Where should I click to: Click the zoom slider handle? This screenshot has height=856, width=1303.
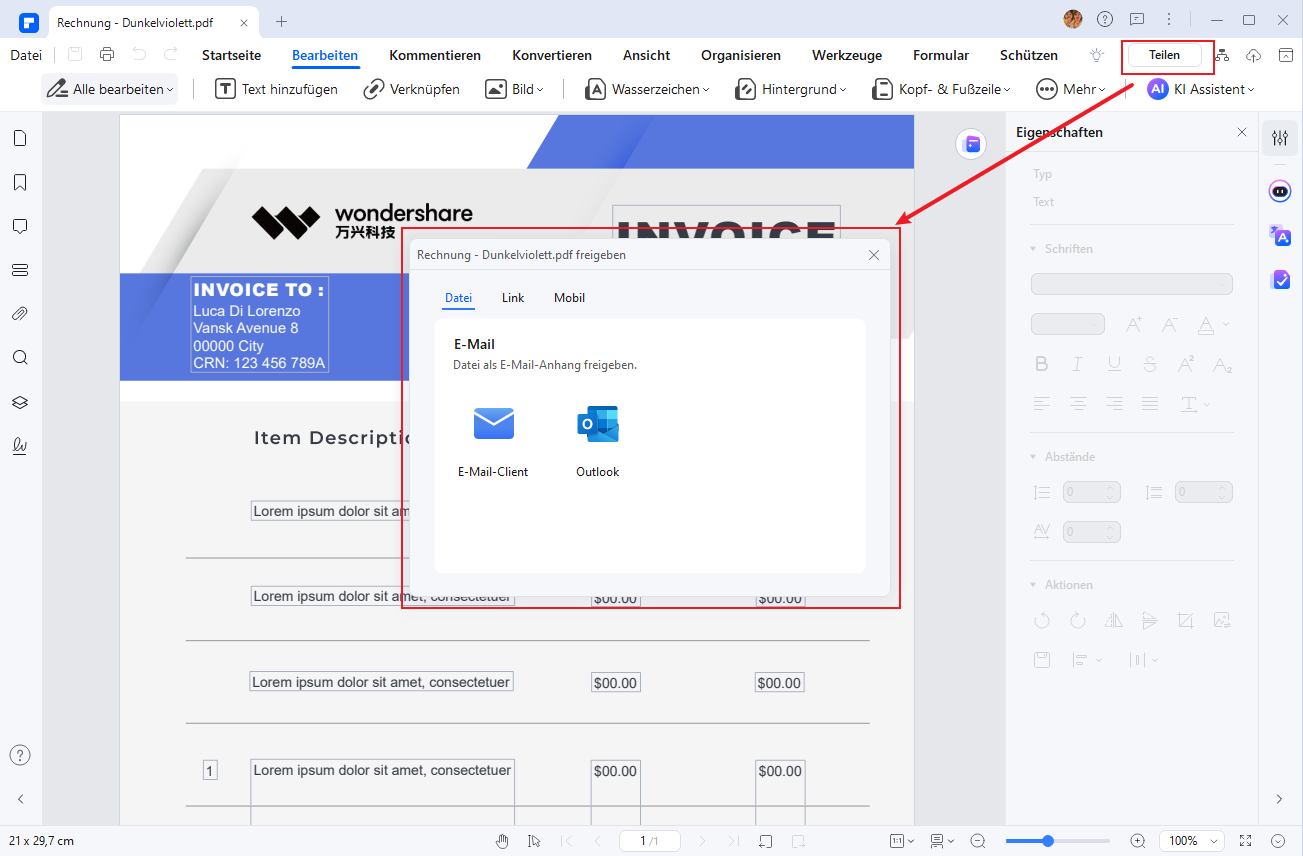click(x=1048, y=841)
